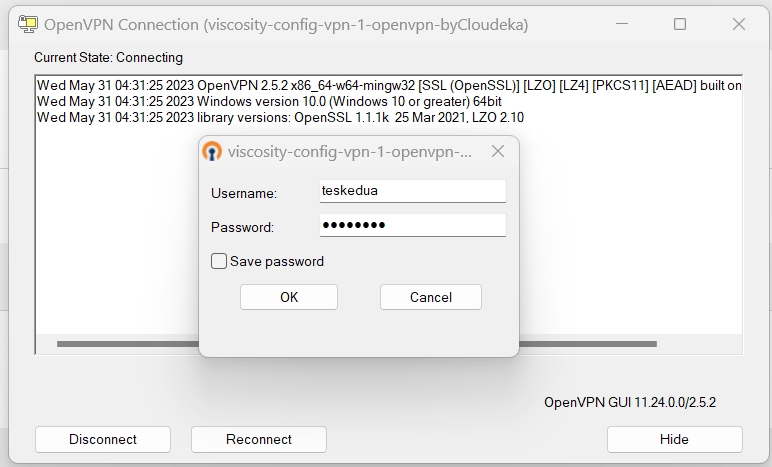Hit the Reconnect button
The image size is (772, 467).
(259, 439)
